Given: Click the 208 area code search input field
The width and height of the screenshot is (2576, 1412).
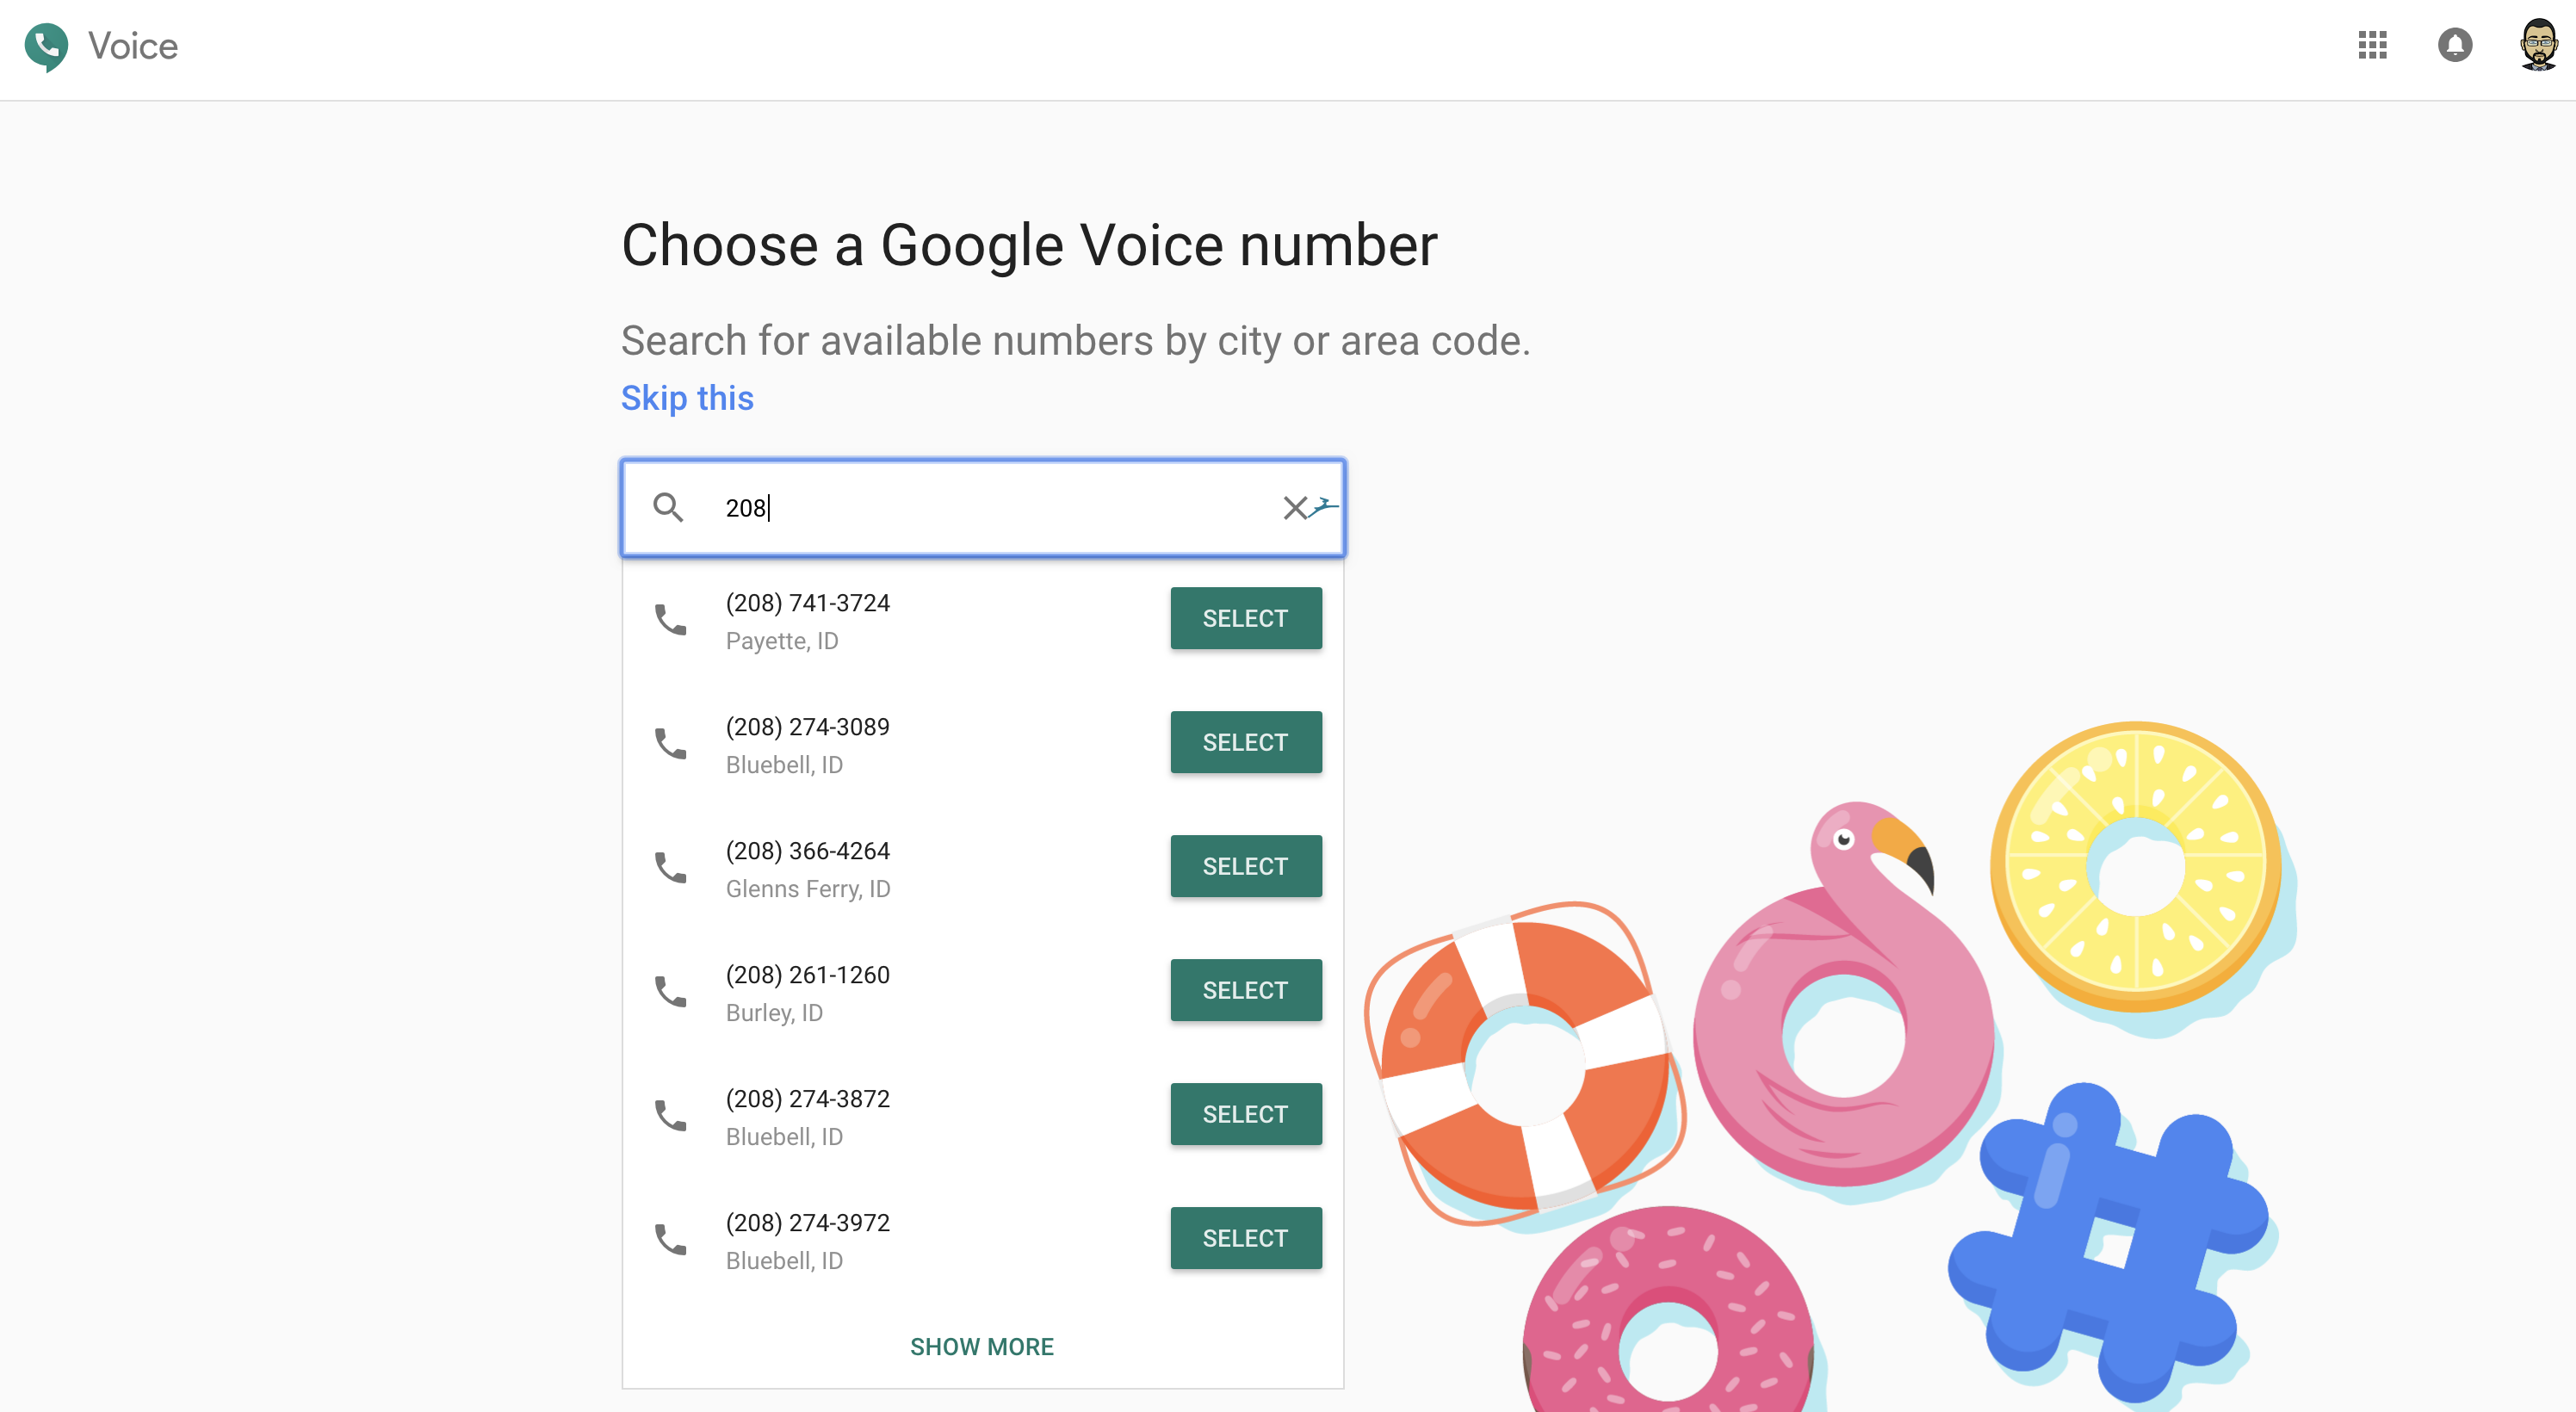Looking at the screenshot, I should click(x=982, y=508).
